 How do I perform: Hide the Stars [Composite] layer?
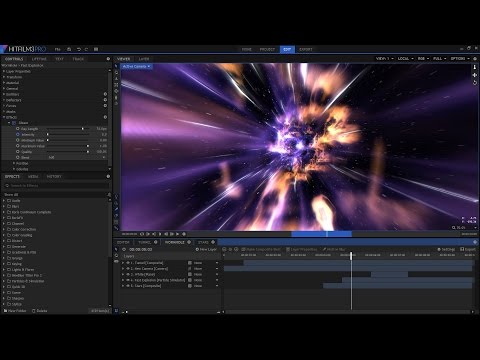point(128,286)
